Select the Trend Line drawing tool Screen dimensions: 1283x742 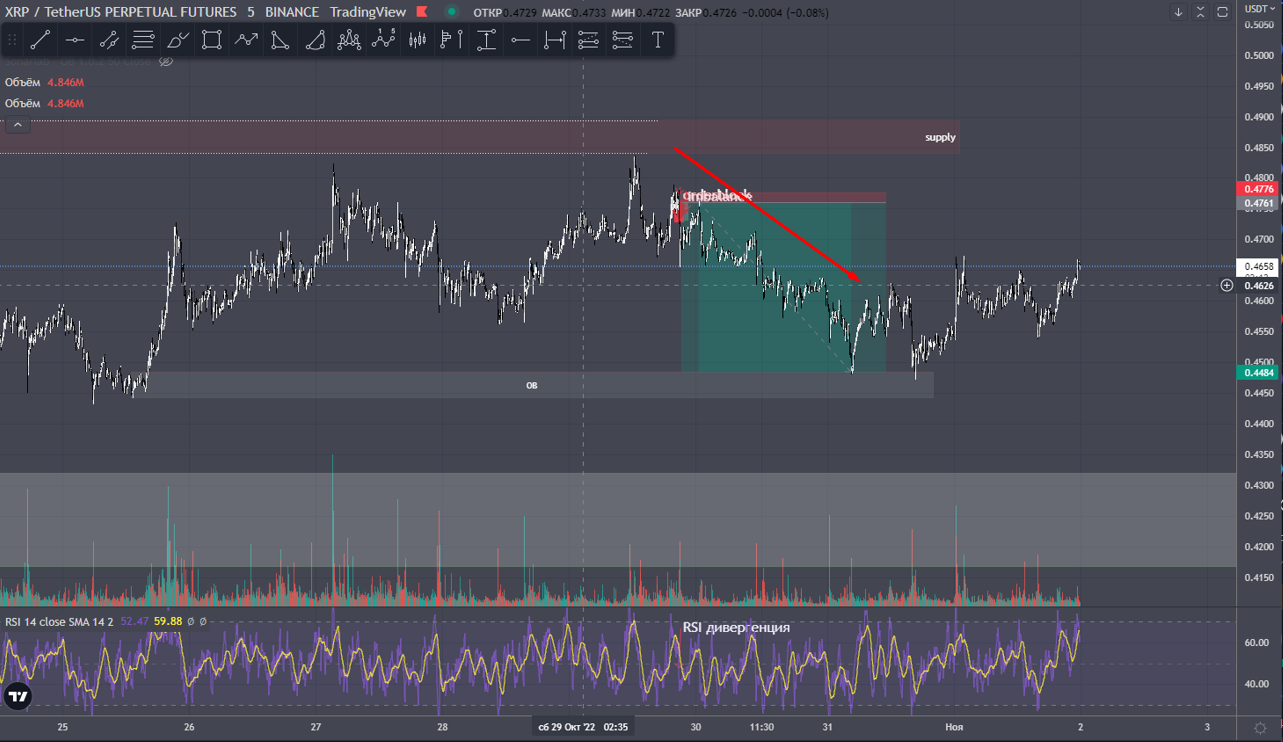tap(40, 40)
